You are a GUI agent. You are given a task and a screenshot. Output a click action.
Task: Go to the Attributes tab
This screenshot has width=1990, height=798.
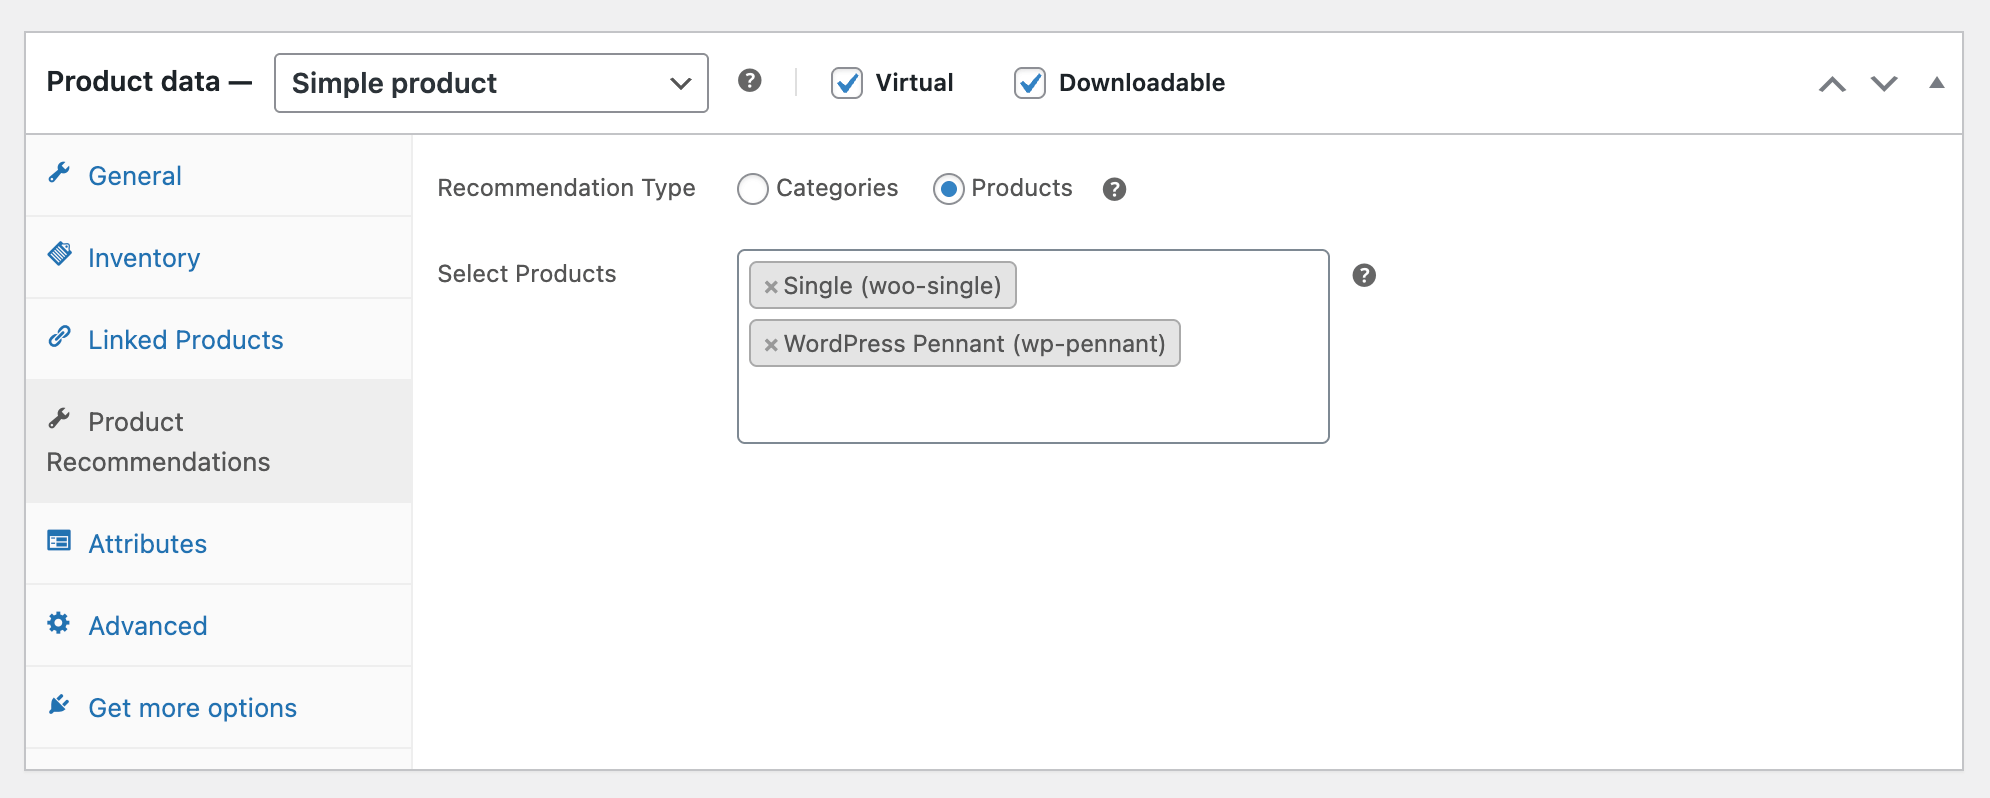tap(147, 544)
